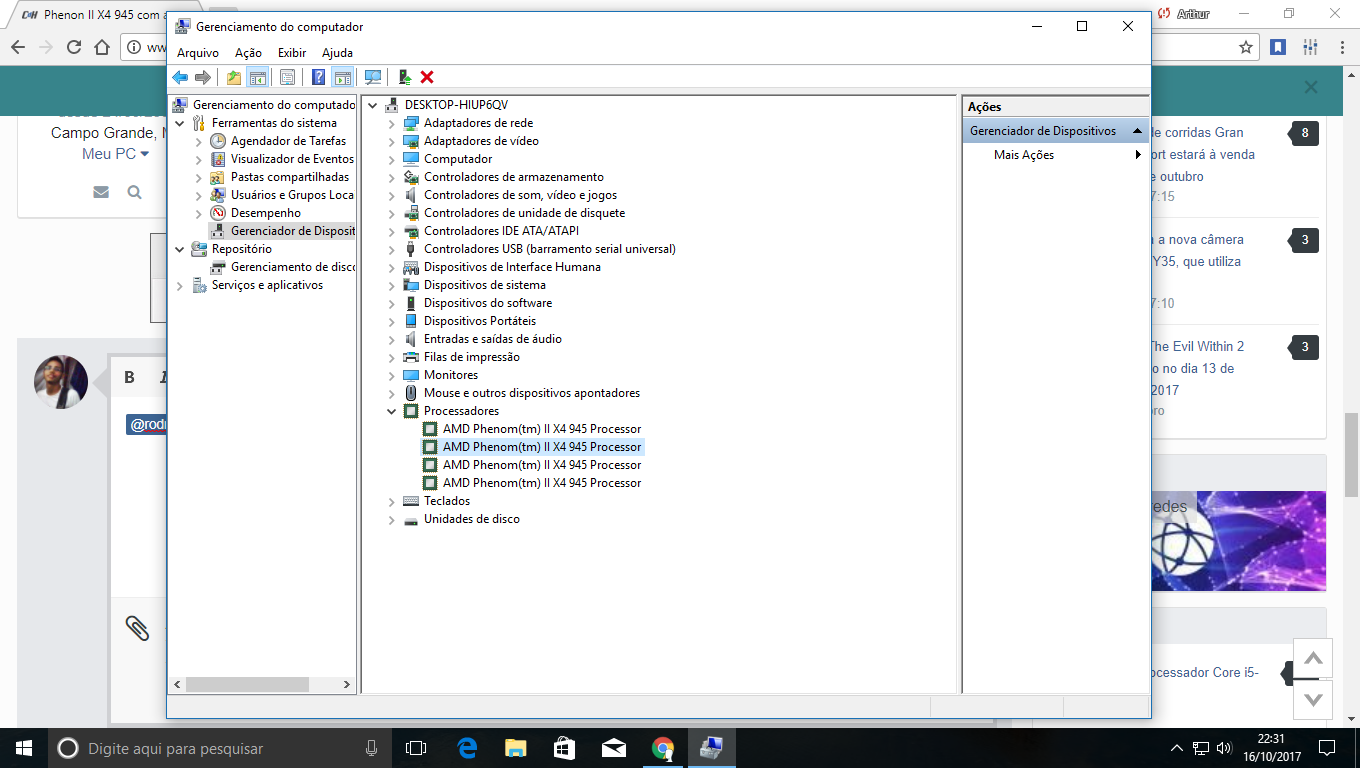1360x768 pixels.
Task: Click Task View taskbar icon
Action: pos(416,748)
